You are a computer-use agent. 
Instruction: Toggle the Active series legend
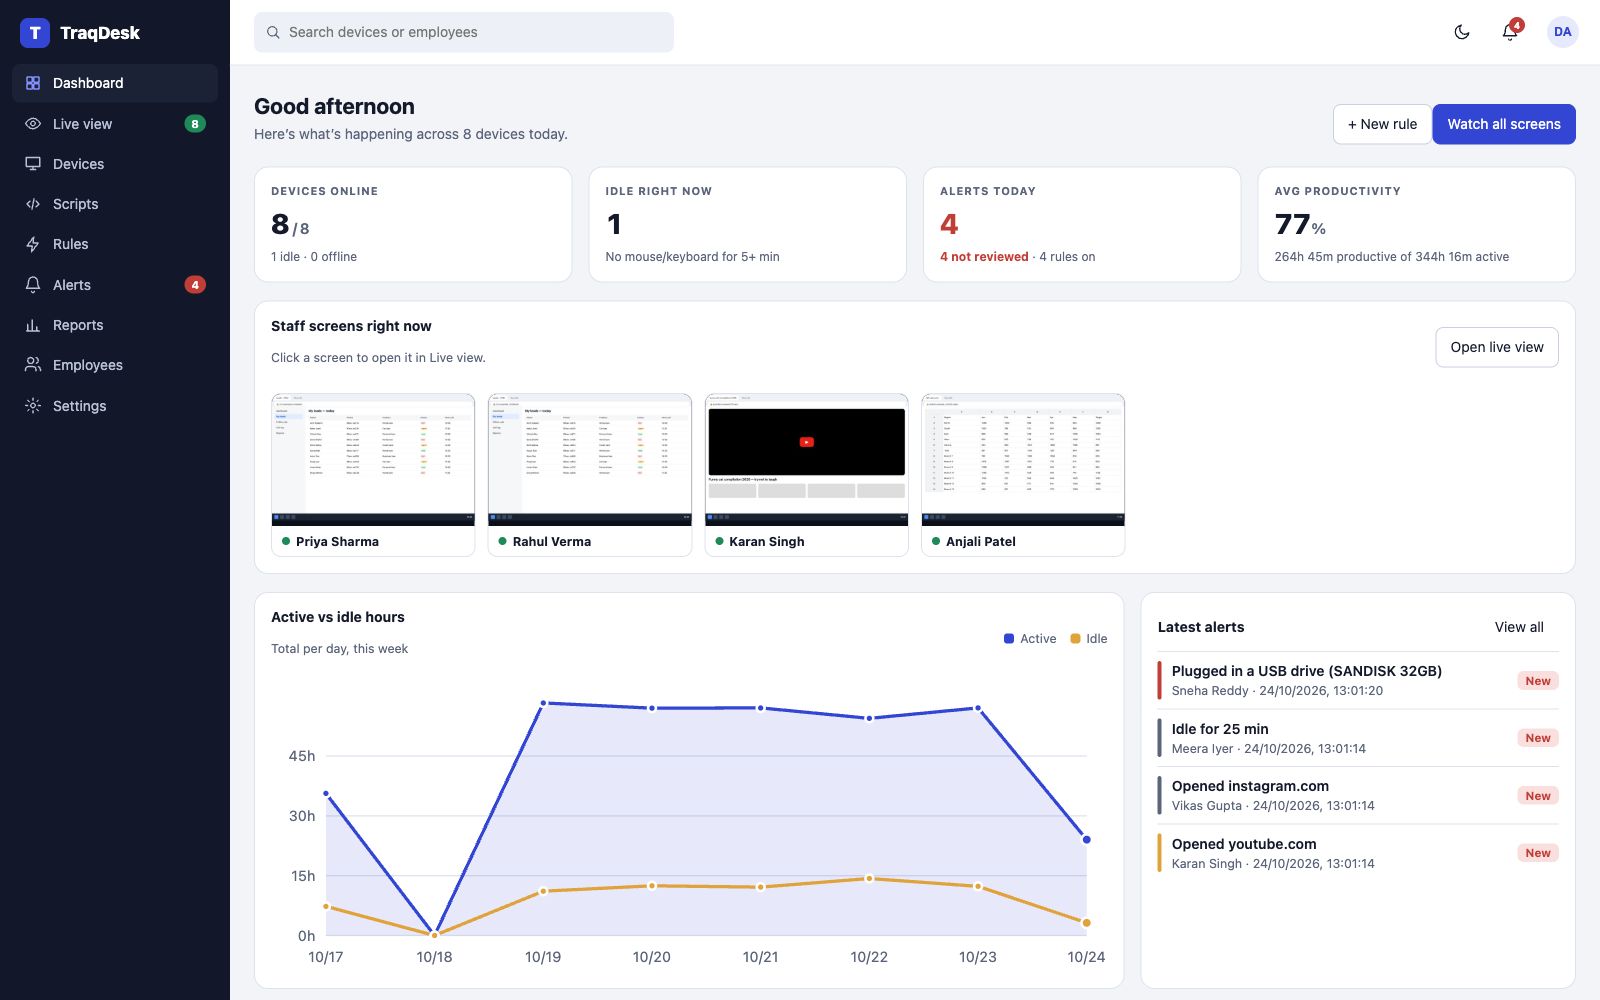click(x=1030, y=639)
